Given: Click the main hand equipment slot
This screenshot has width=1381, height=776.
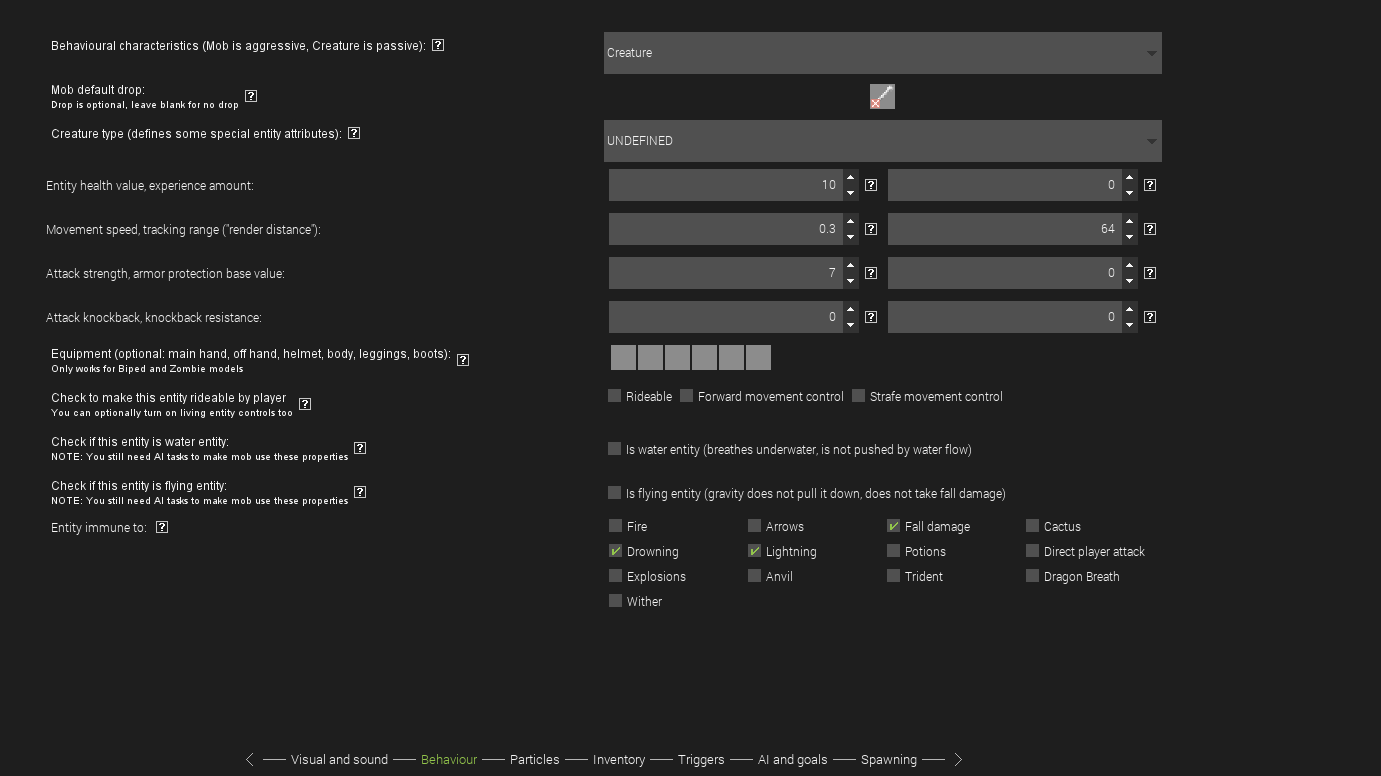Looking at the screenshot, I should tap(623, 357).
